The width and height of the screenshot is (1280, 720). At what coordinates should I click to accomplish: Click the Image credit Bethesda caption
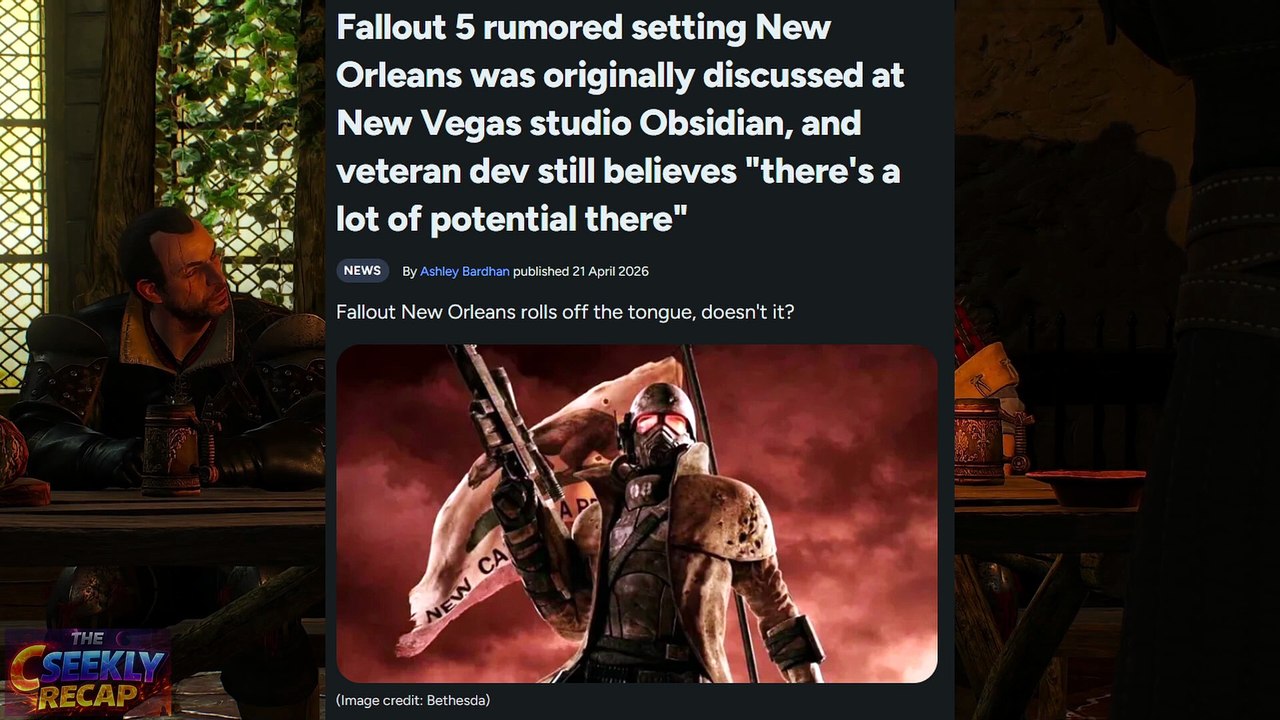413,701
